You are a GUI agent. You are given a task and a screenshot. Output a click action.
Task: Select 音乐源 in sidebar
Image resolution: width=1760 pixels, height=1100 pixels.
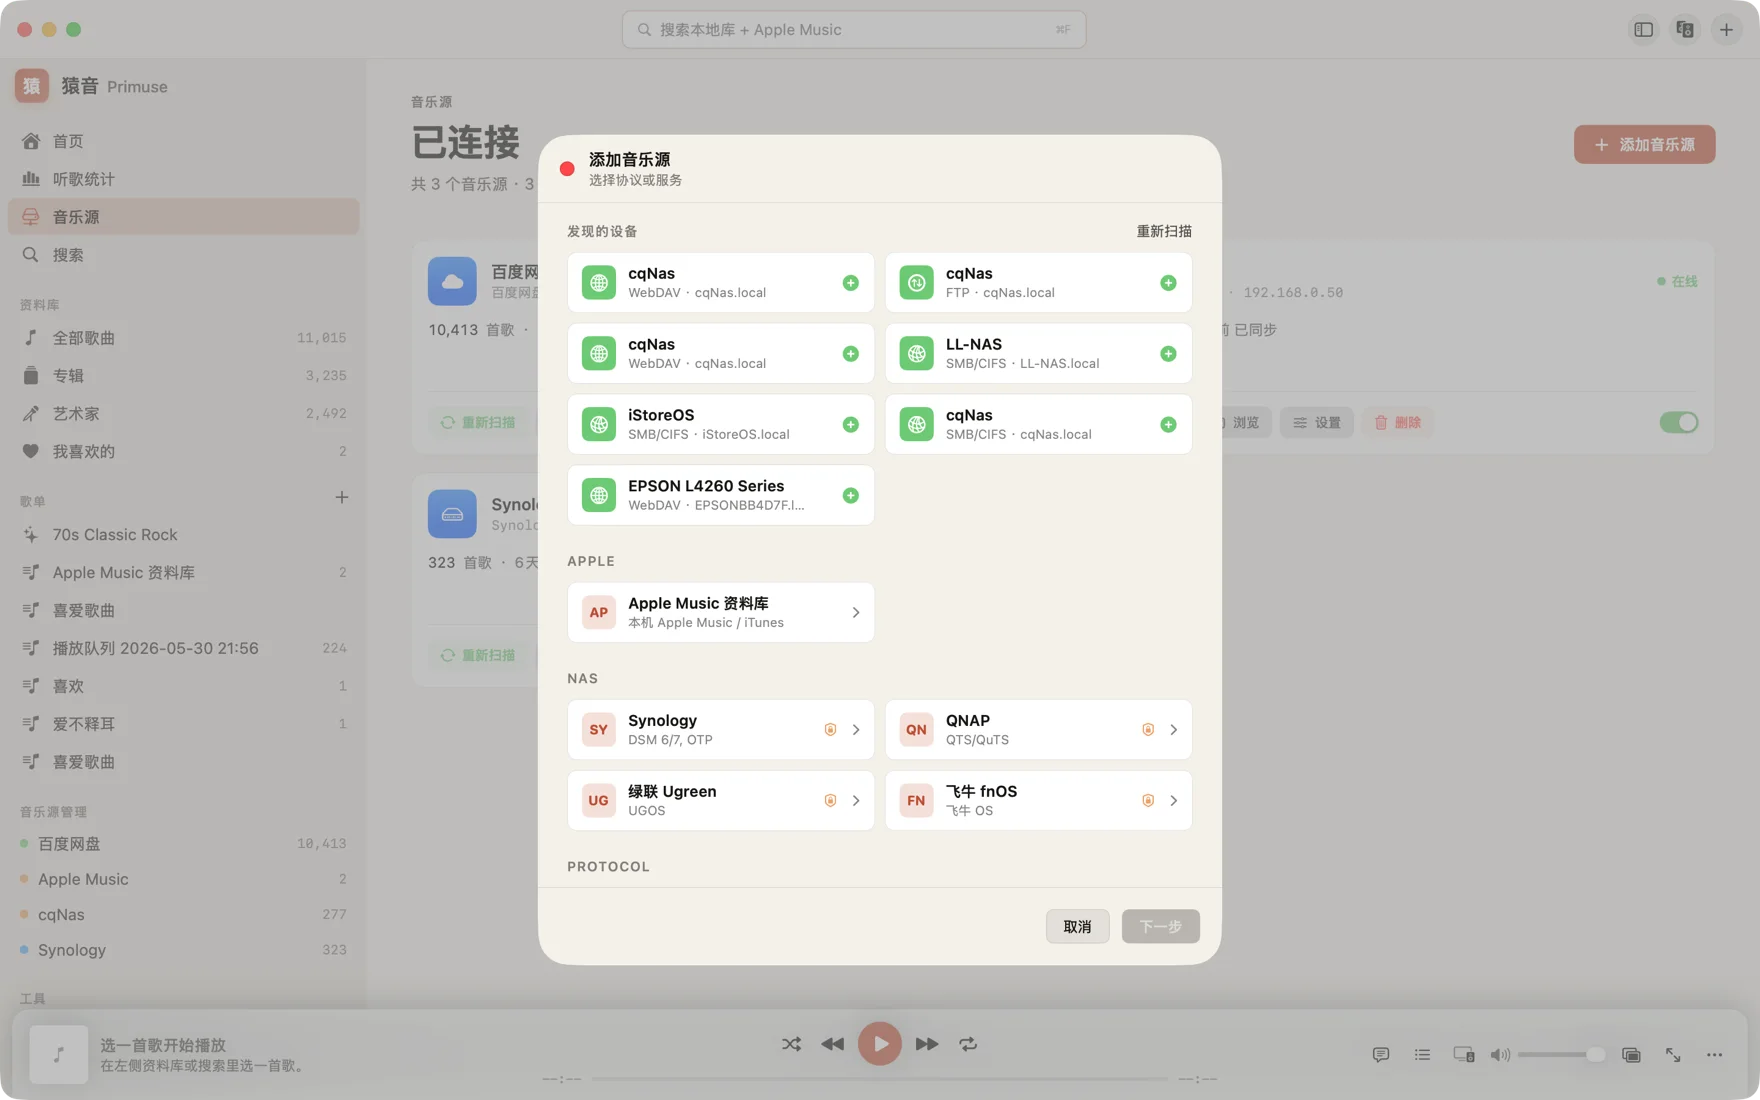[183, 217]
